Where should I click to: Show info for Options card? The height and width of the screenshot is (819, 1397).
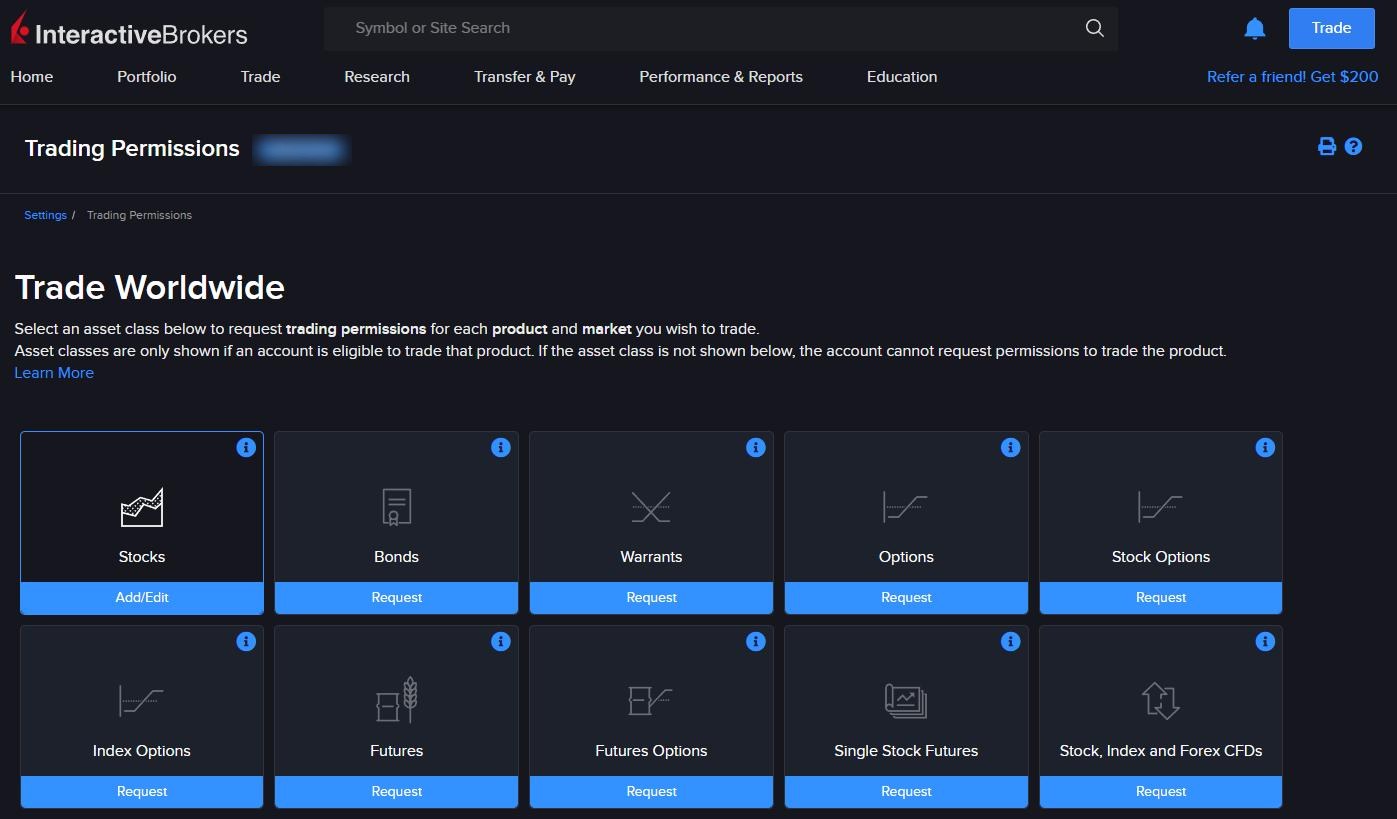click(1011, 447)
